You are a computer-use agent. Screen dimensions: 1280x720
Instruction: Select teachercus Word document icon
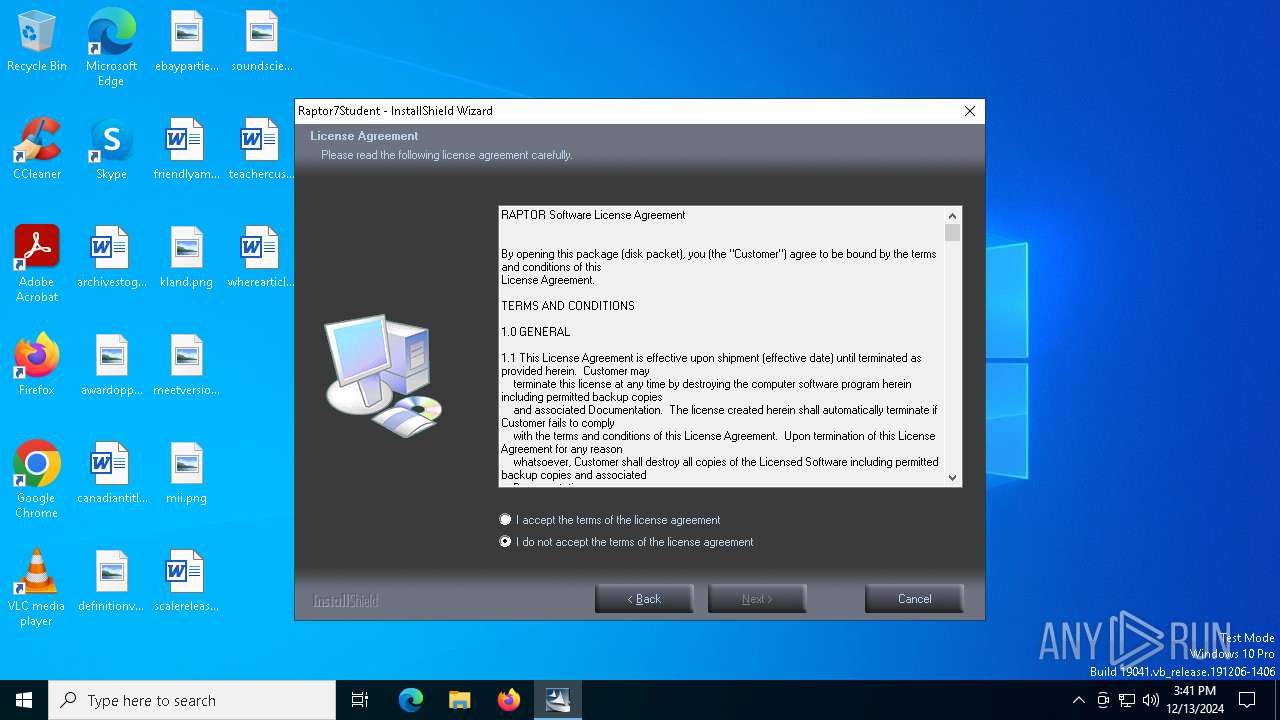pyautogui.click(x=261, y=150)
